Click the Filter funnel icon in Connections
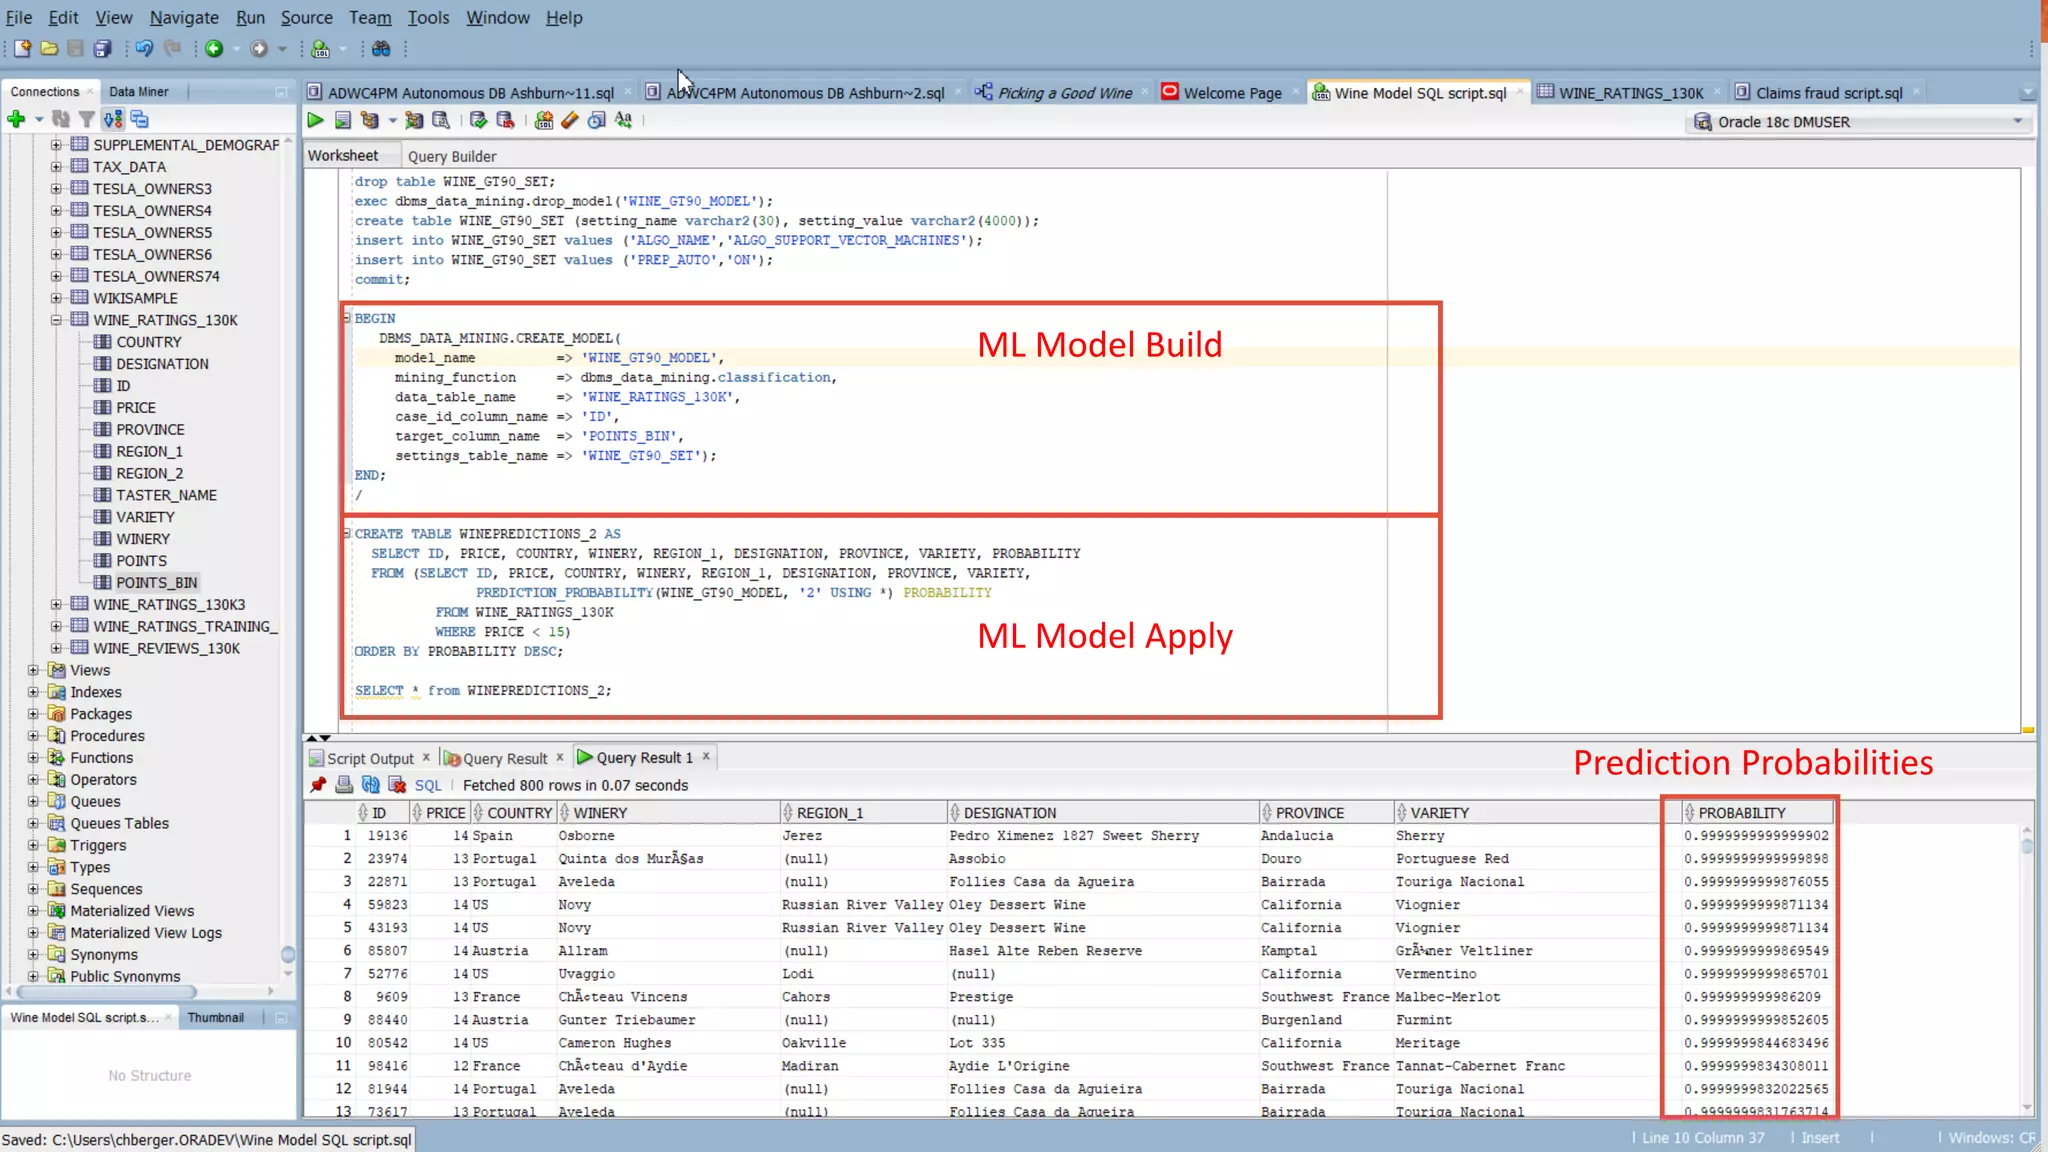The width and height of the screenshot is (2048, 1152). point(87,119)
